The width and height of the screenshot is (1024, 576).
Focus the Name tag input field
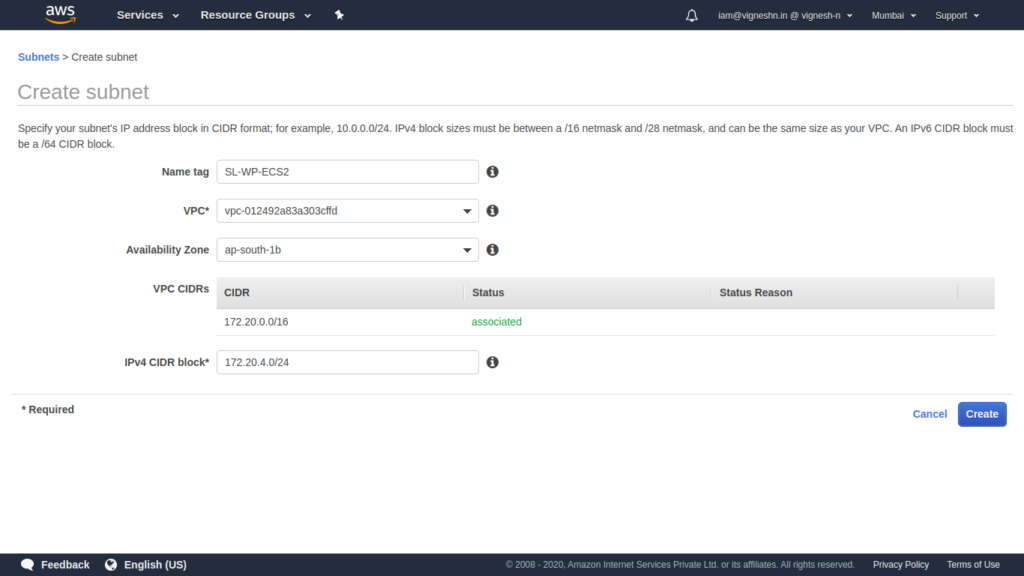coord(347,172)
